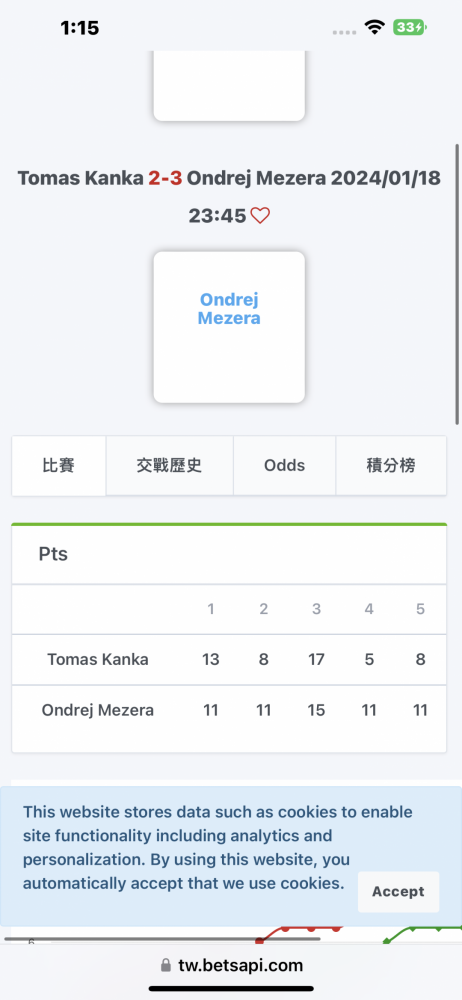This screenshot has height=1000, width=462.
Task: Tap the Wi-Fi status icon
Action: point(375,27)
